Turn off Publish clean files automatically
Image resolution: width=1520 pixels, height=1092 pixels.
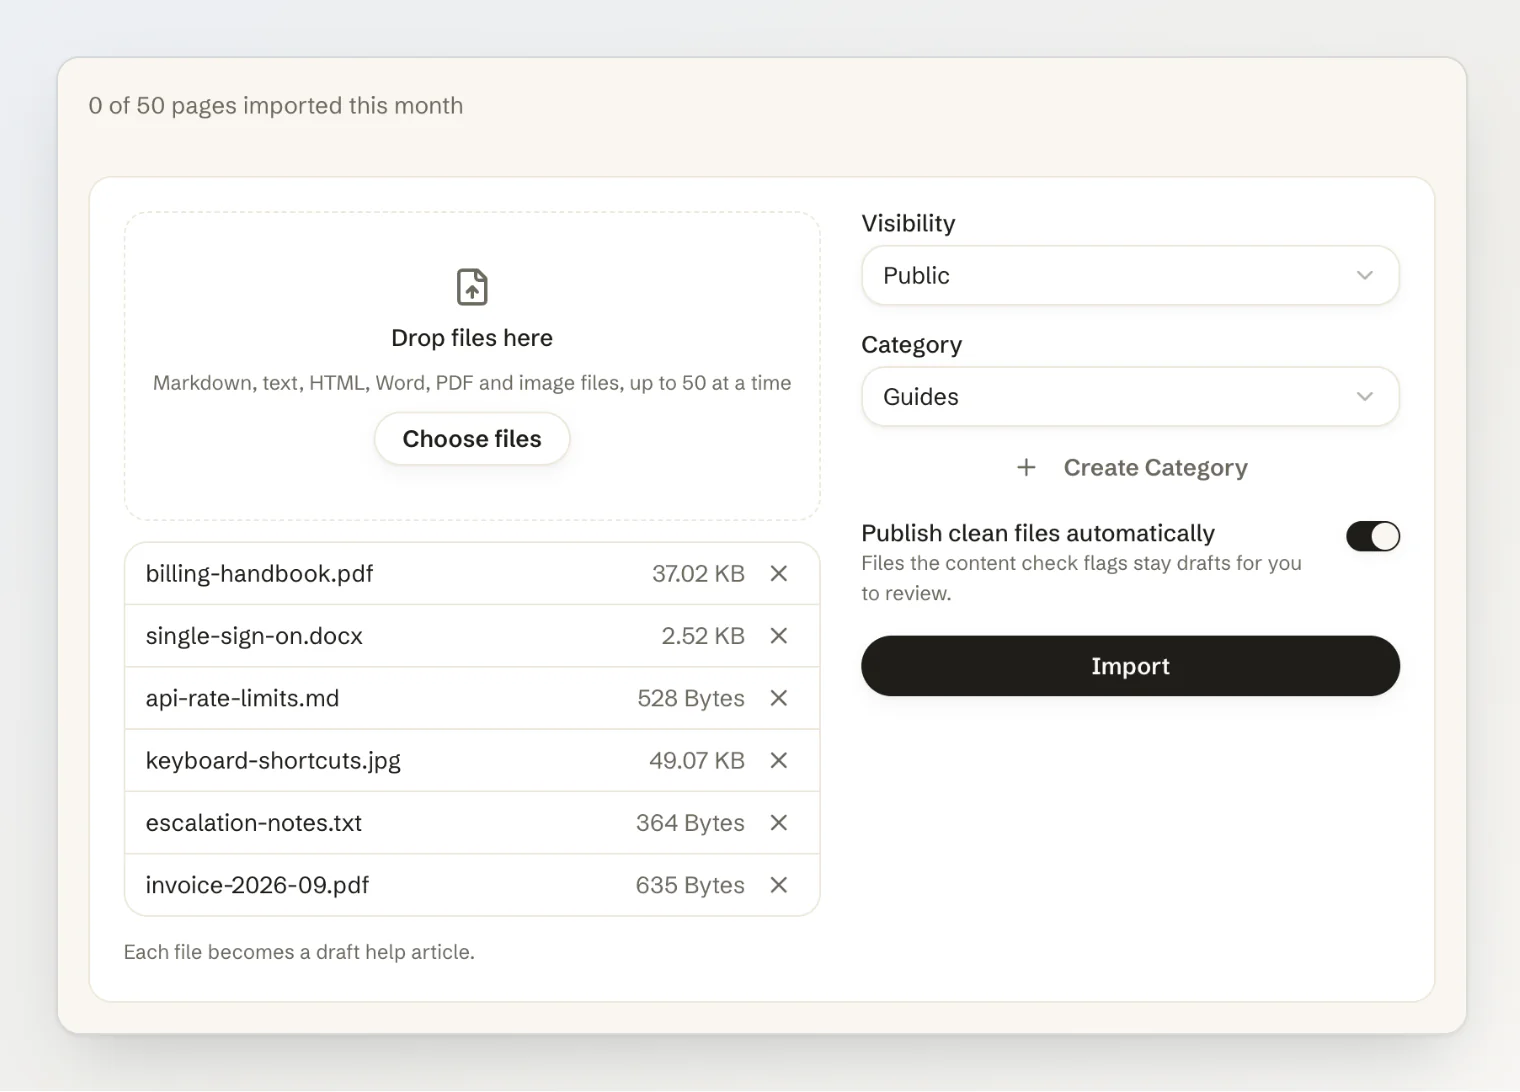click(1372, 537)
